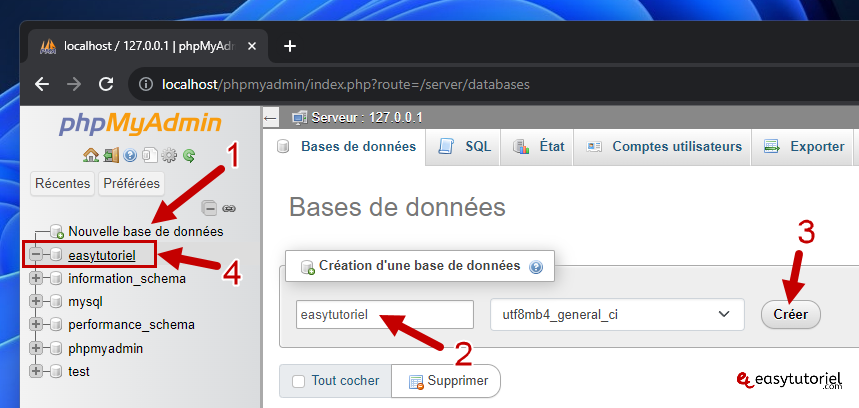Open the Home icon in sidebar
Image resolution: width=859 pixels, height=408 pixels.
[90, 156]
